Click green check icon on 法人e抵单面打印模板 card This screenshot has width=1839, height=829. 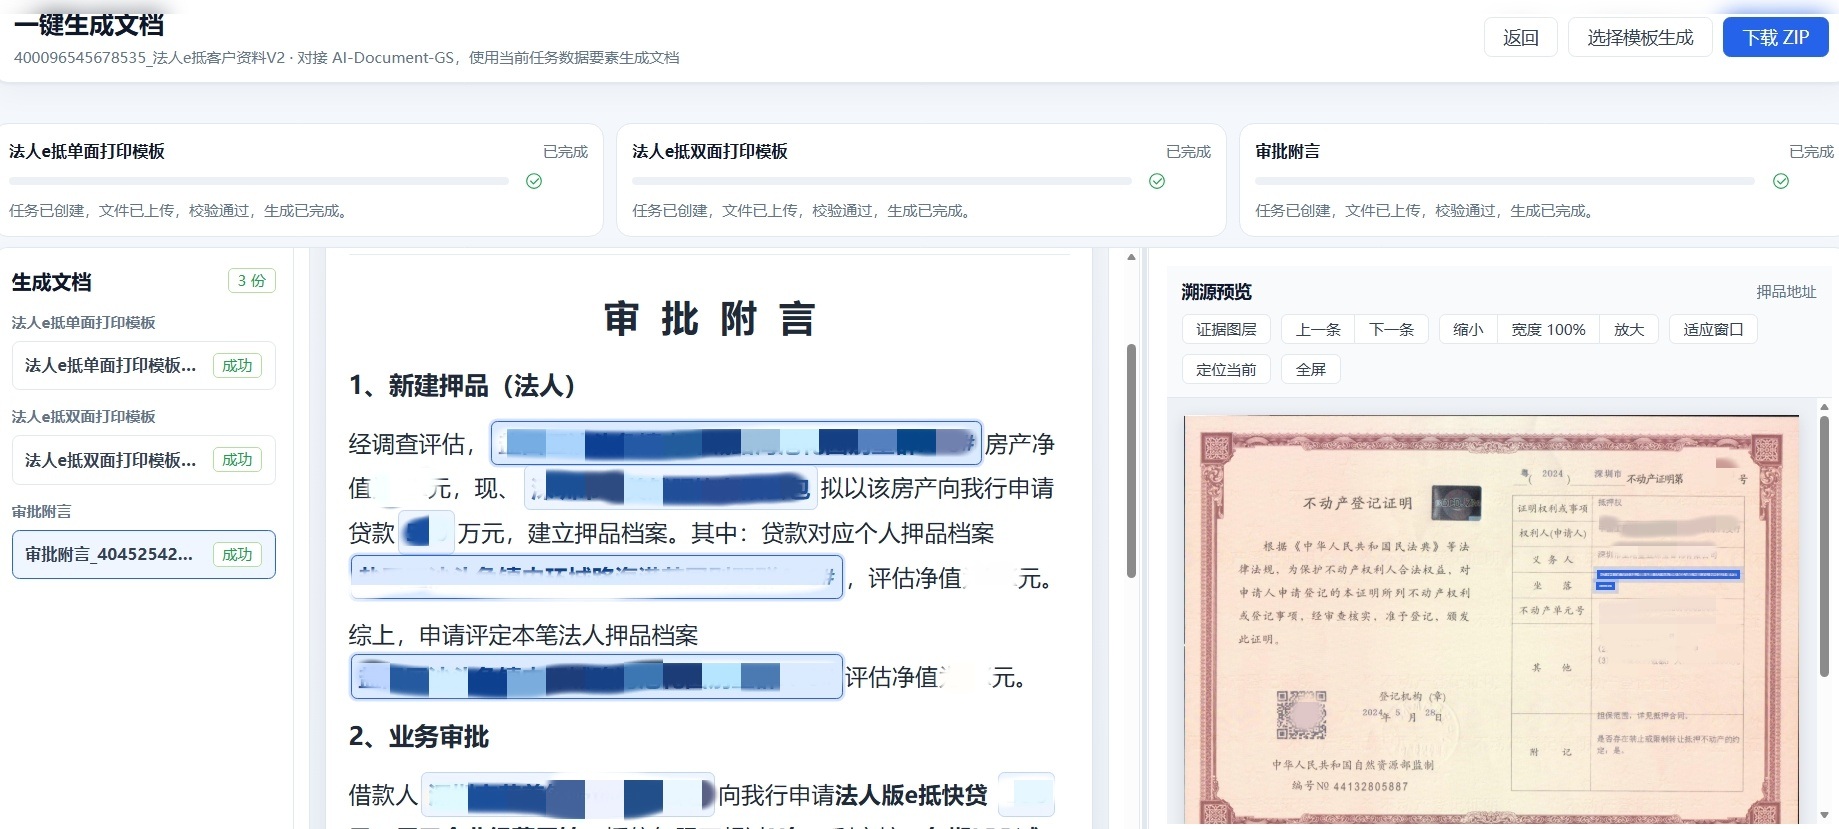click(534, 181)
